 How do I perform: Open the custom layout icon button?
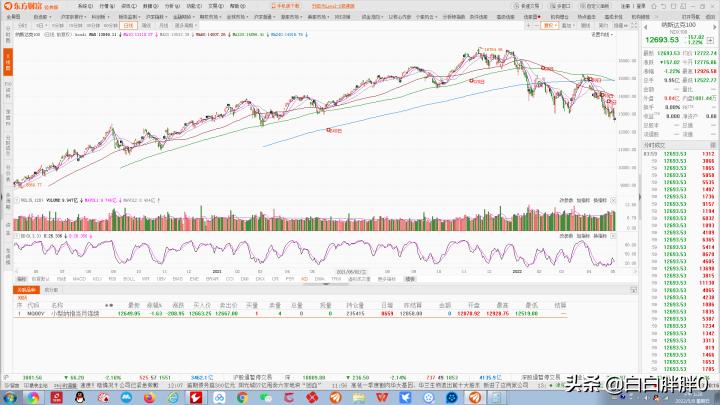pos(595,6)
